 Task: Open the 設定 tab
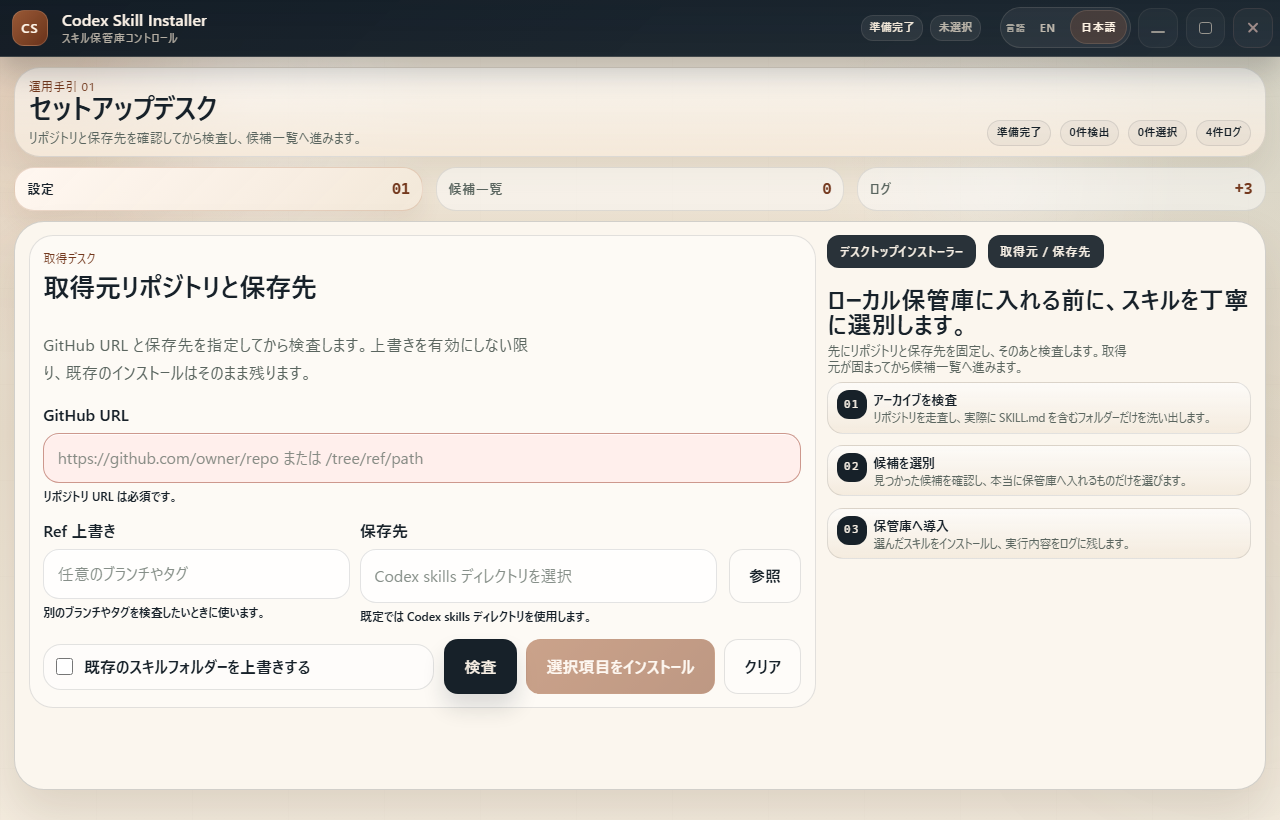pyautogui.click(x=219, y=189)
